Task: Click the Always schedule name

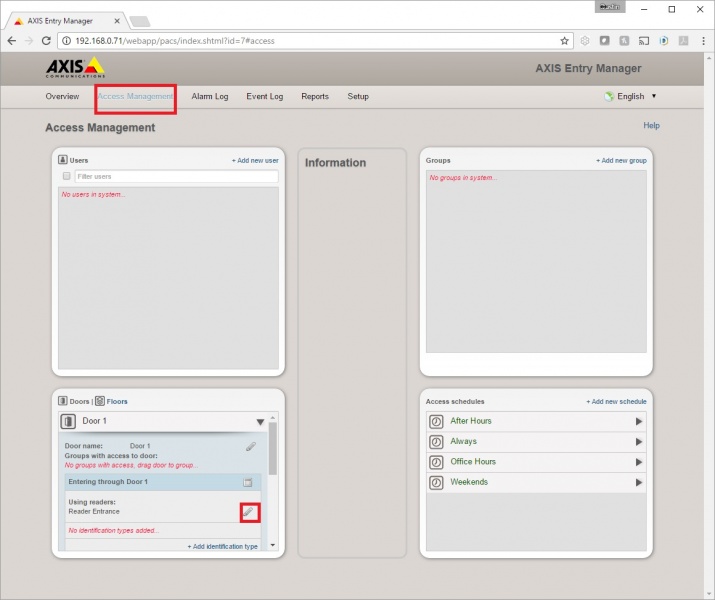Action: coord(463,441)
